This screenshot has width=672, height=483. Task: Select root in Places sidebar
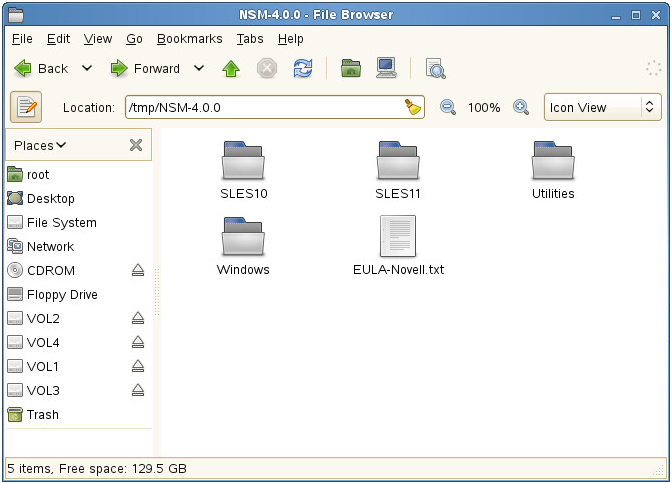point(78,174)
